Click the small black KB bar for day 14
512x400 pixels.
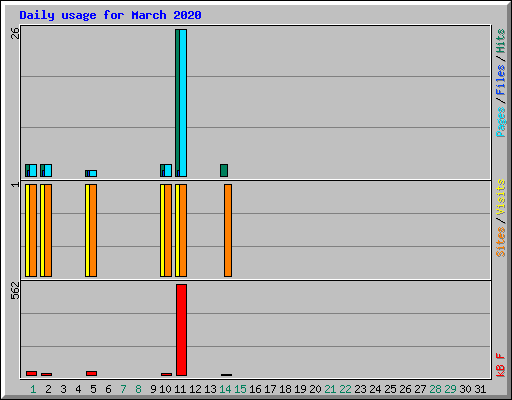(x=226, y=375)
